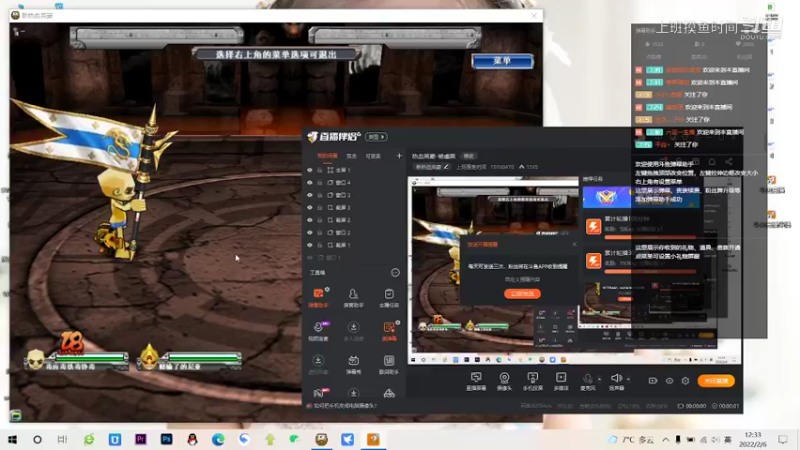This screenshot has height=450, width=800.
Task: Show the hidden 窗口1 source layer
Action: click(310, 258)
